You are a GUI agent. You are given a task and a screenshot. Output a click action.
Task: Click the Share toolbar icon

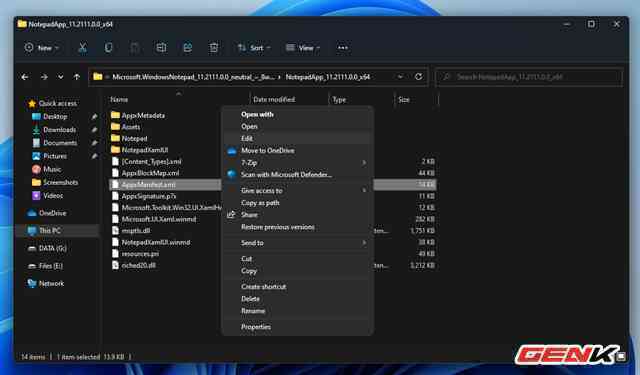click(x=187, y=48)
